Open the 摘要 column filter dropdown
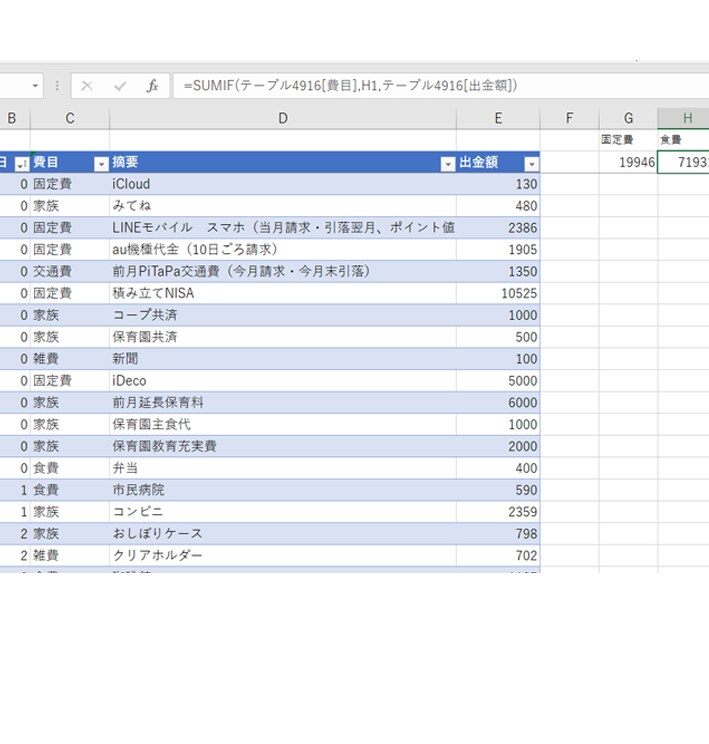This screenshot has height=744, width=709. click(x=448, y=164)
